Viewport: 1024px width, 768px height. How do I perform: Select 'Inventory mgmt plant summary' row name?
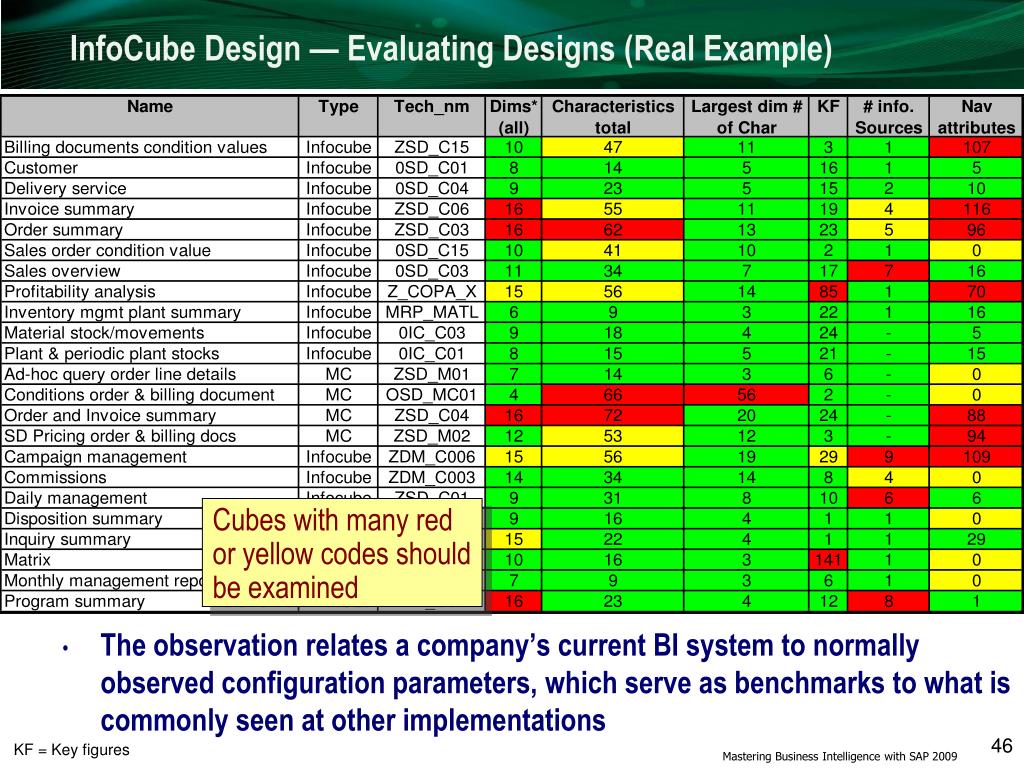pos(122,313)
